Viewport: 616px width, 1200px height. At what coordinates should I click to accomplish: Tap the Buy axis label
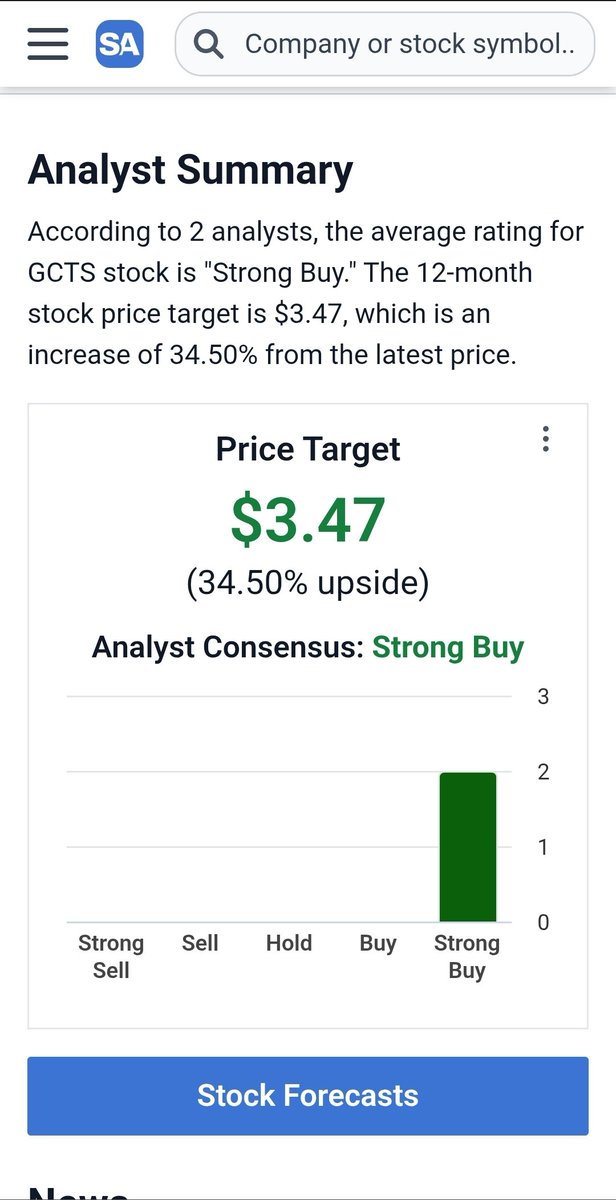coord(378,943)
